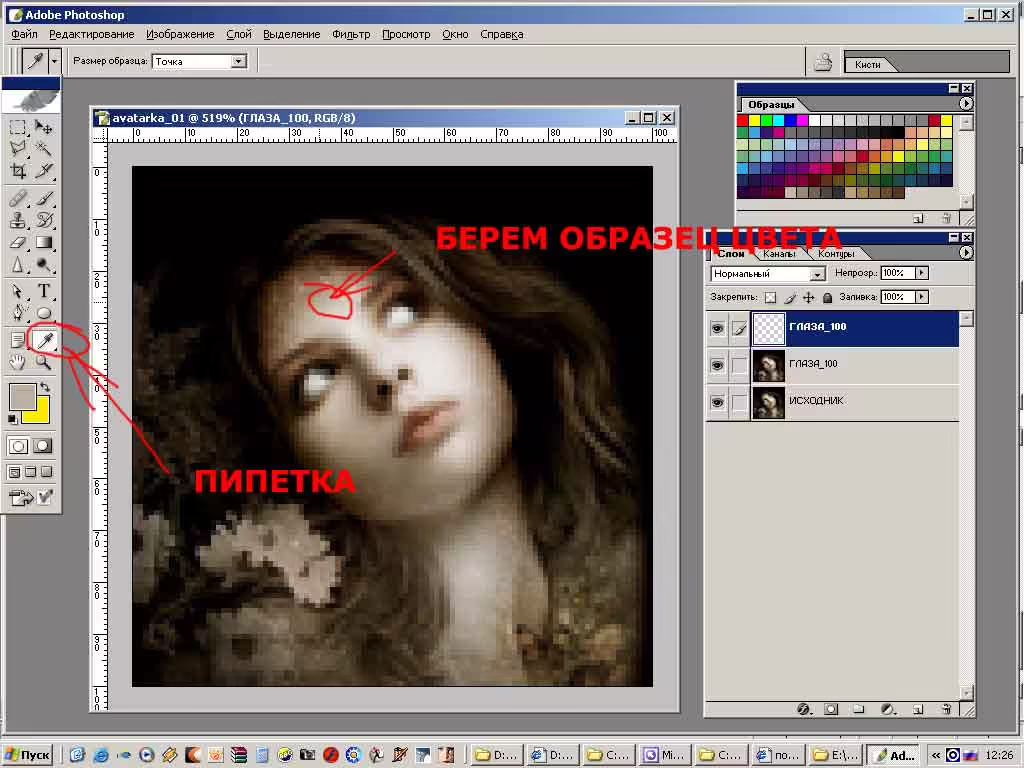
Task: Select the Move tool
Action: (44, 127)
